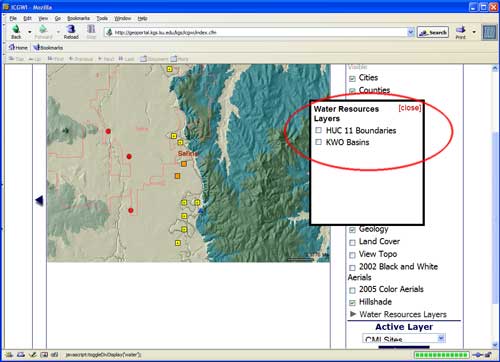Click Previous in the site navigation bar

[81, 59]
